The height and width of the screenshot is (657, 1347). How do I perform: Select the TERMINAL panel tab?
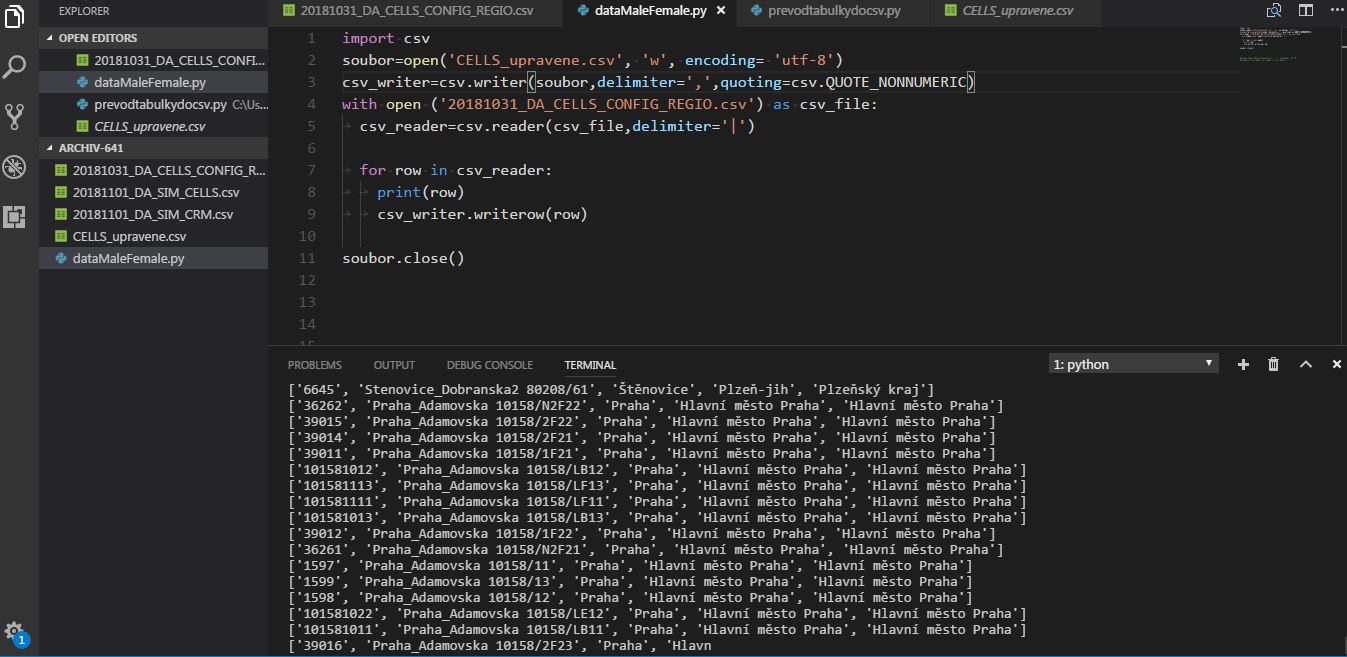click(590, 365)
